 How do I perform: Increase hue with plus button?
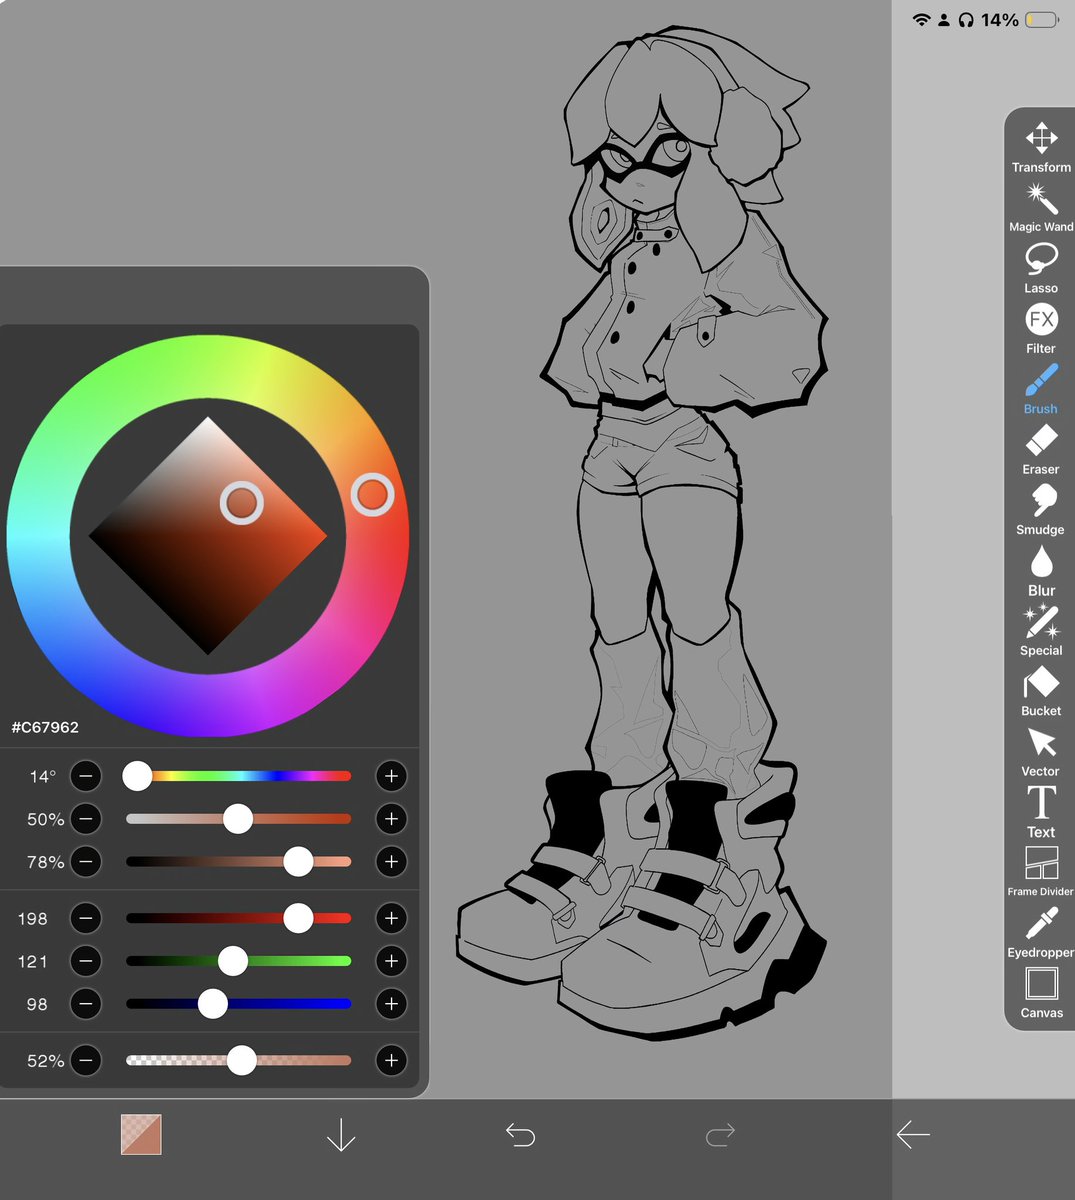pos(391,775)
